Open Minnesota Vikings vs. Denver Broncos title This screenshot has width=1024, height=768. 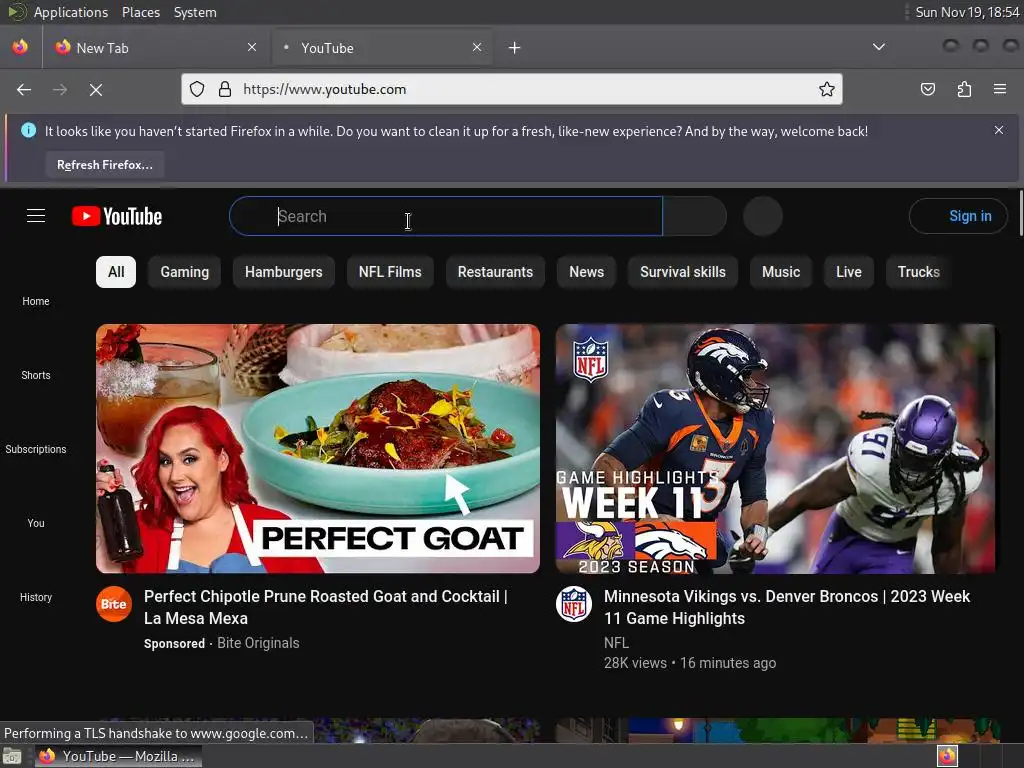coord(787,607)
